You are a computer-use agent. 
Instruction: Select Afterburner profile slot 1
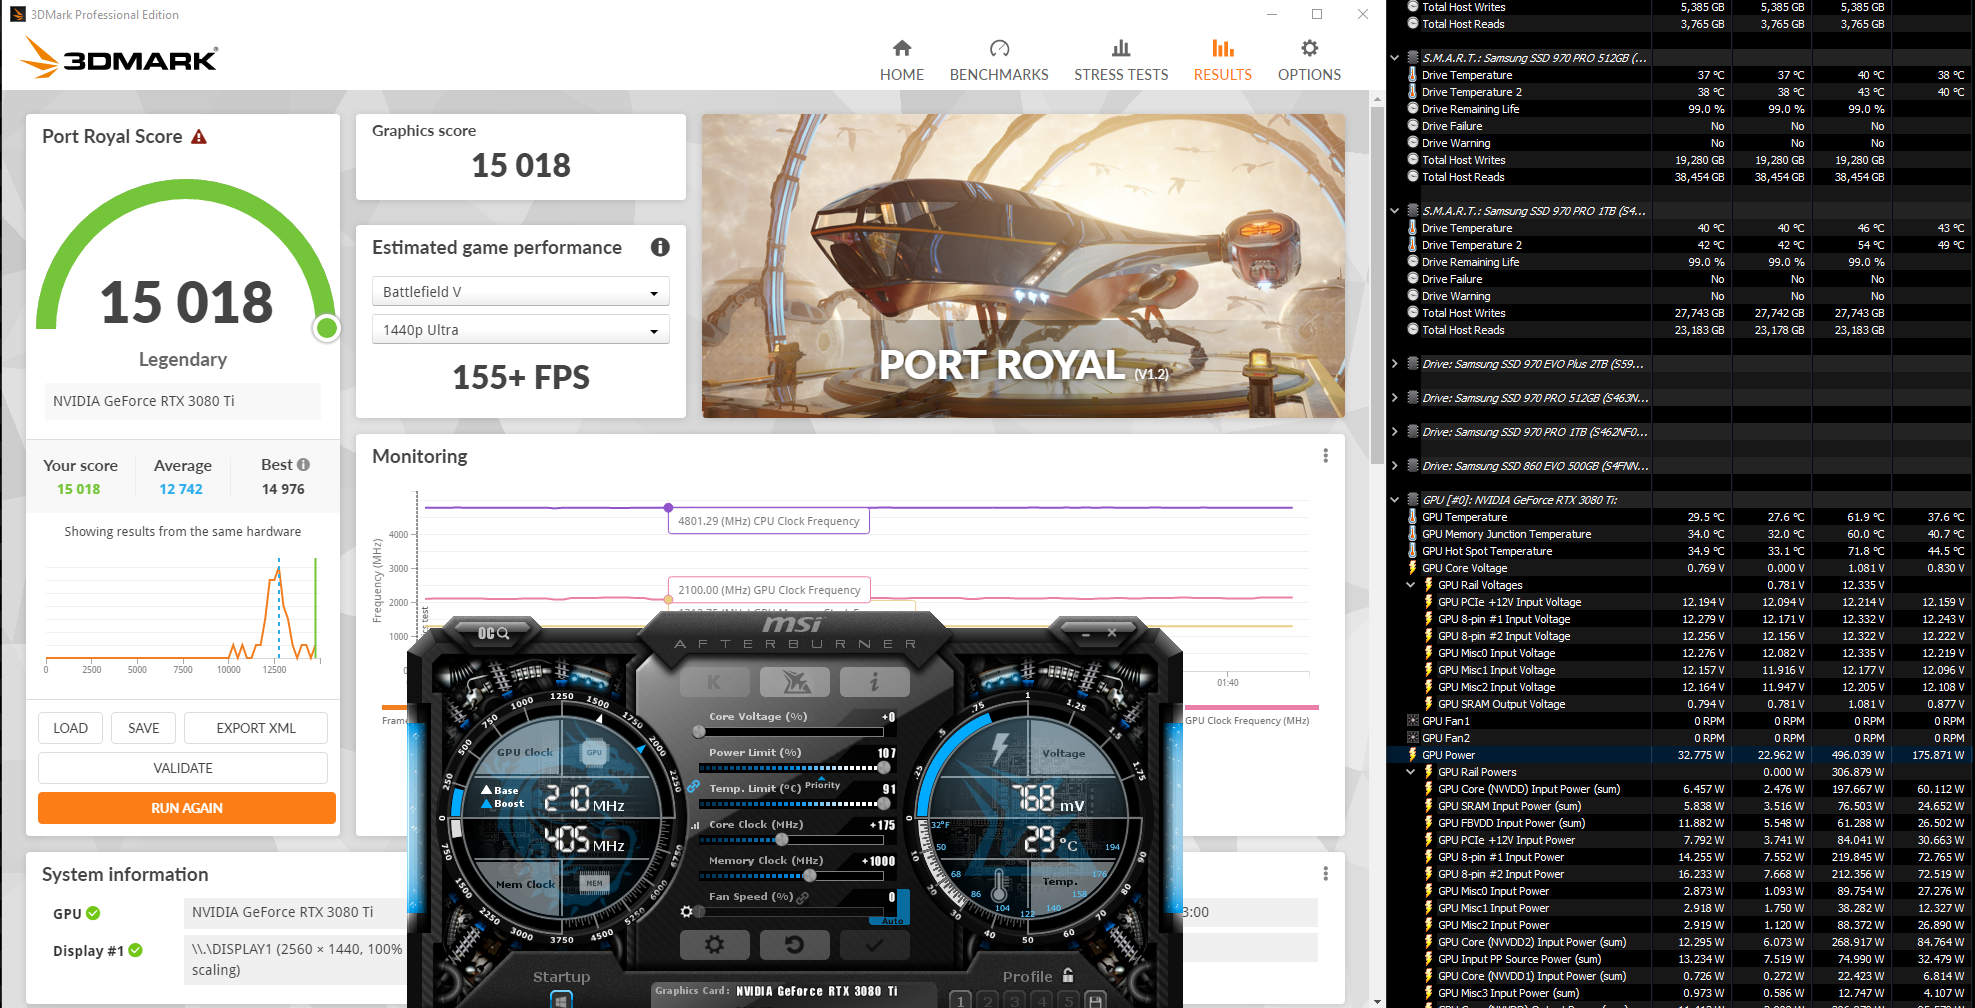[960, 1000]
